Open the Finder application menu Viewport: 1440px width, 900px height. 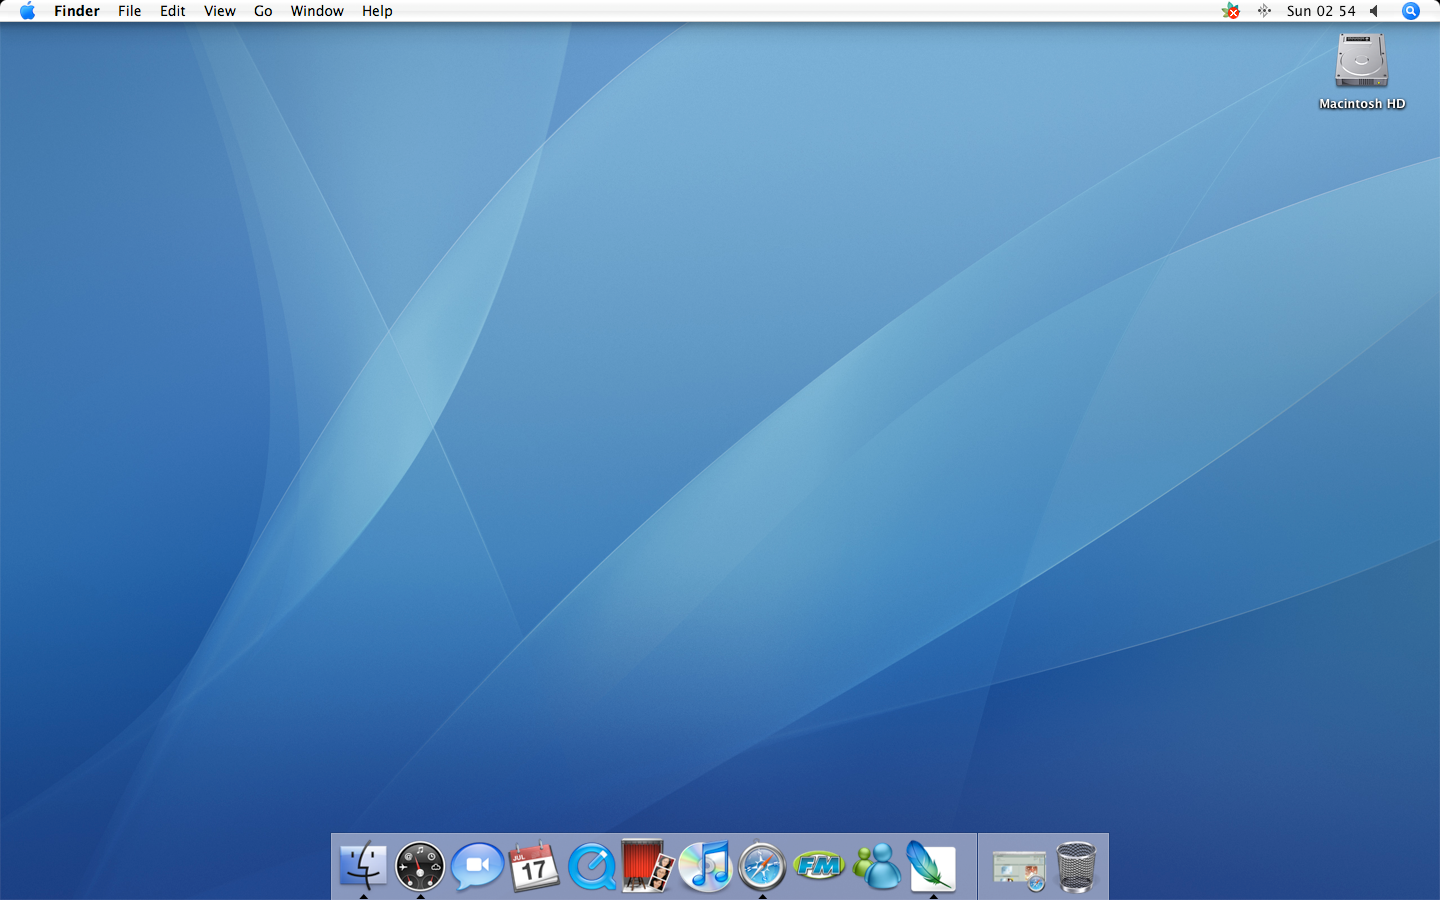click(x=77, y=11)
